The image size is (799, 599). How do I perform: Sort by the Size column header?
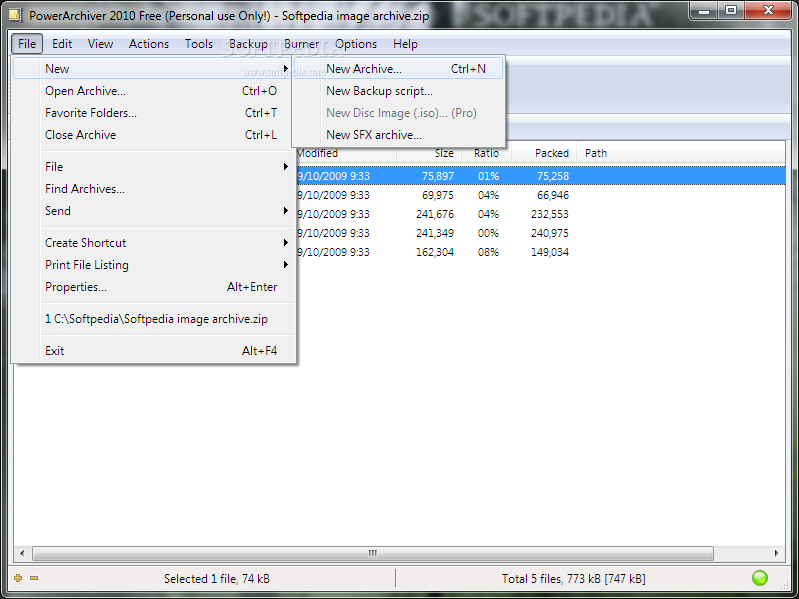click(429, 153)
